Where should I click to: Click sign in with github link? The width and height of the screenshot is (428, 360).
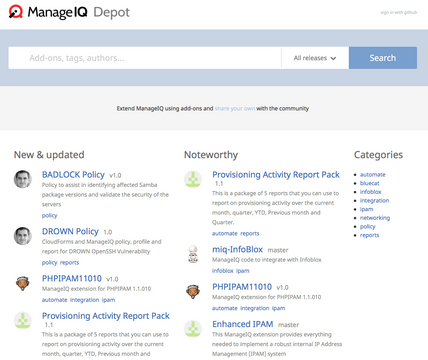[x=399, y=12]
